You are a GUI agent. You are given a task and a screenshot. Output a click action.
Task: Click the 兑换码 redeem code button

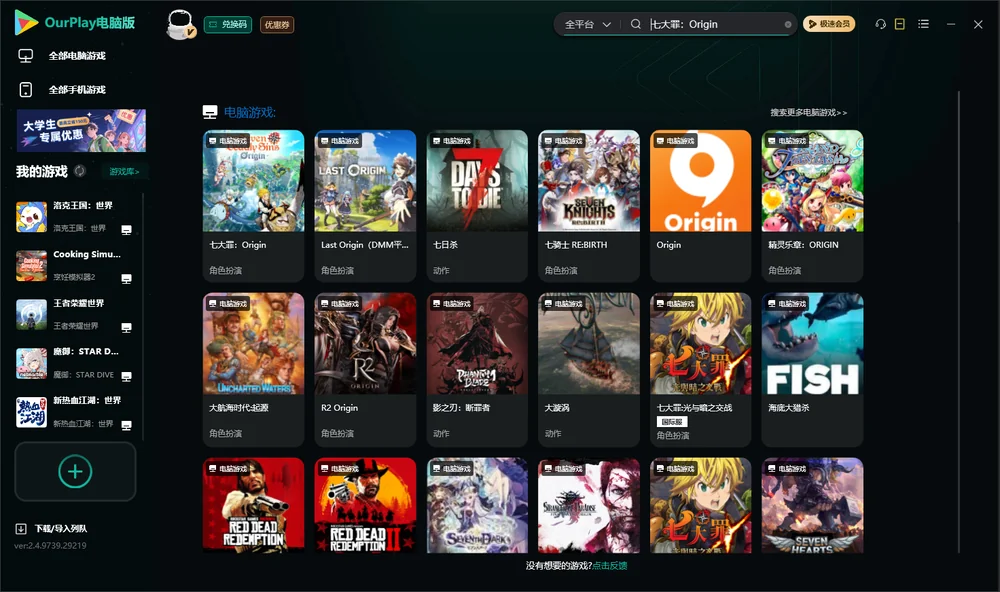(228, 25)
